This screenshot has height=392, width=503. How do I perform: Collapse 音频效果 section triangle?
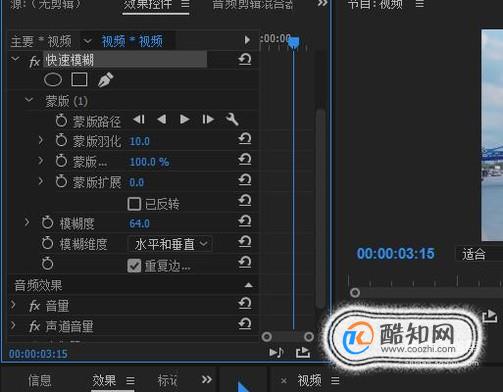pyautogui.click(x=248, y=285)
